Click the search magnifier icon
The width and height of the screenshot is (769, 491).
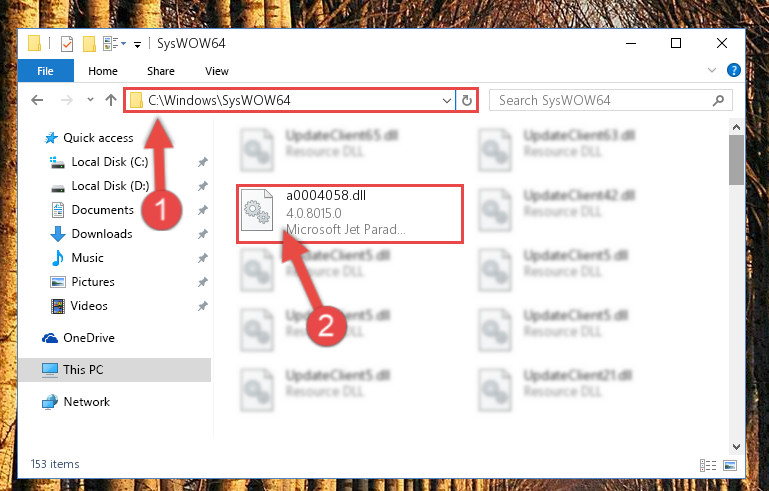[718, 101]
